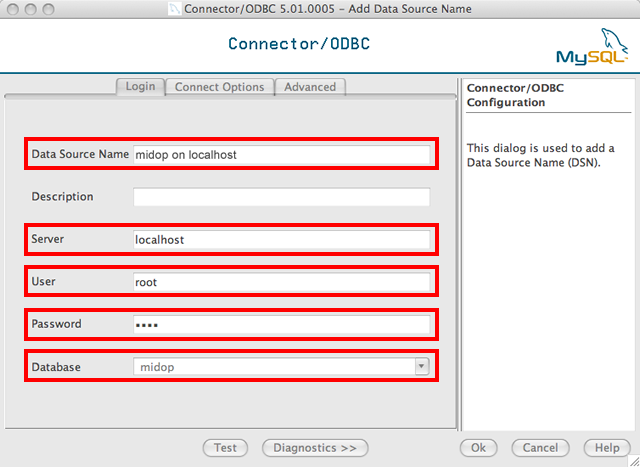The width and height of the screenshot is (640, 467).
Task: Close the window with the leftmost title bar button
Action: [13, 9]
